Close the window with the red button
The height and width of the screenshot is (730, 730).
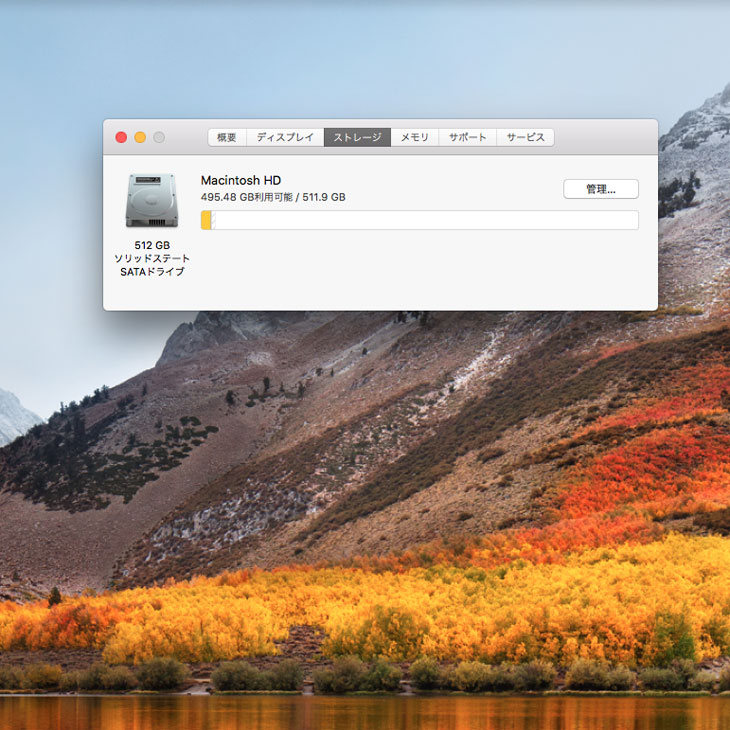(121, 137)
